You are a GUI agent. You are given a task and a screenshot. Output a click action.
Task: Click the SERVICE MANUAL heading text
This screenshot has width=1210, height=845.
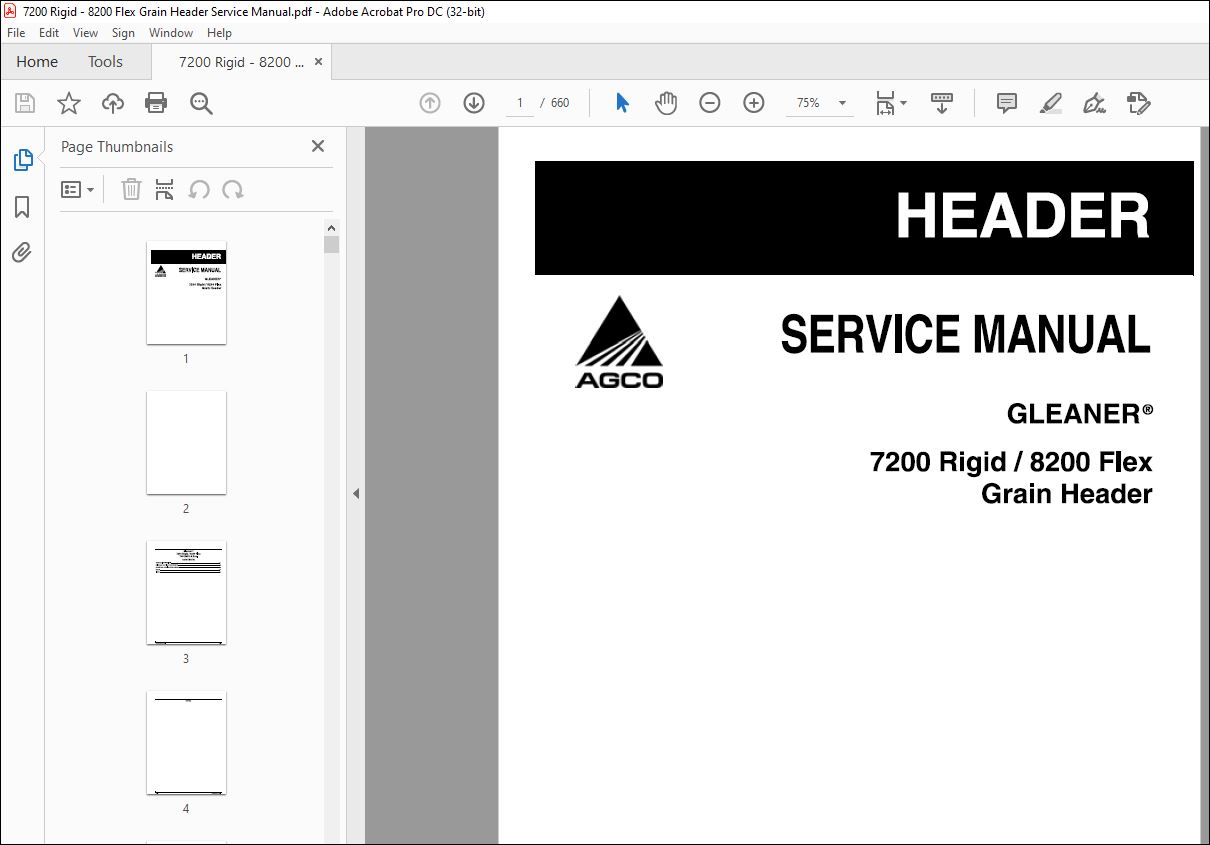(965, 335)
